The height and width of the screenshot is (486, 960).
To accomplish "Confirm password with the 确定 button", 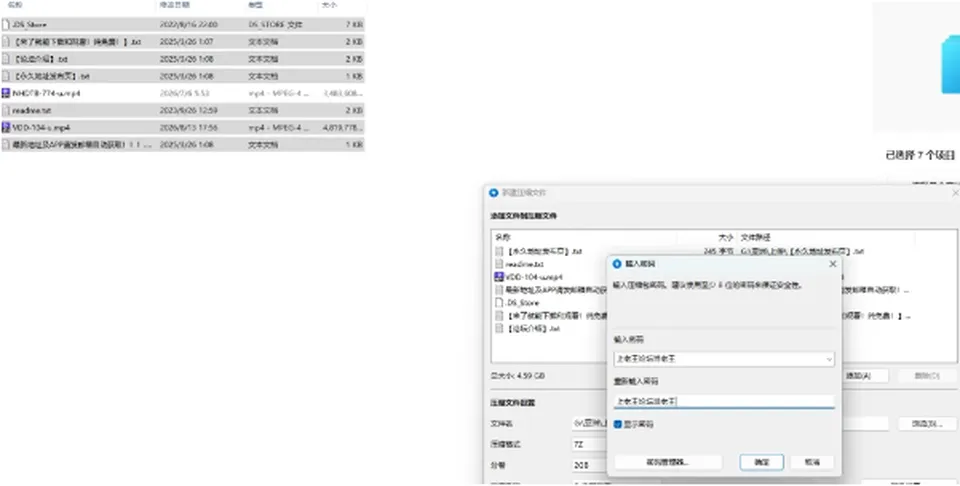I will (x=762, y=462).
